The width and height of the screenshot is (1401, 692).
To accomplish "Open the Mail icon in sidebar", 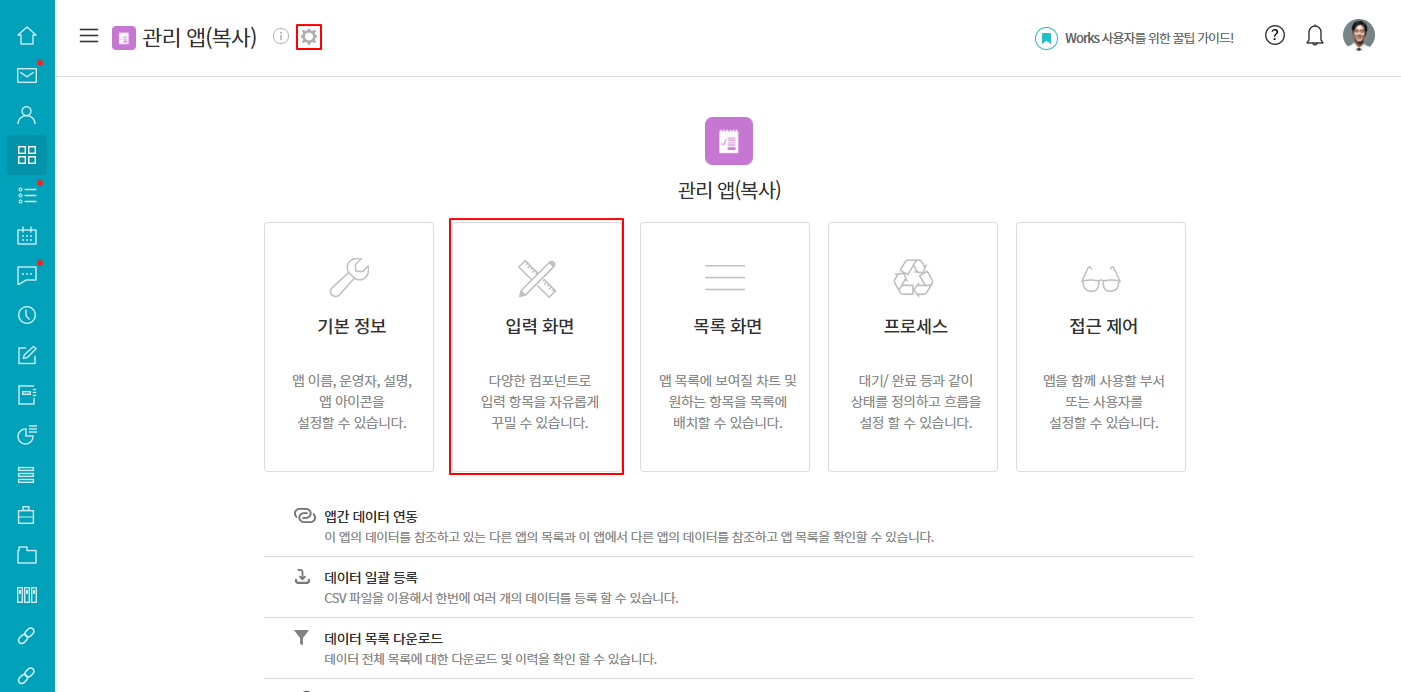I will coord(27,75).
